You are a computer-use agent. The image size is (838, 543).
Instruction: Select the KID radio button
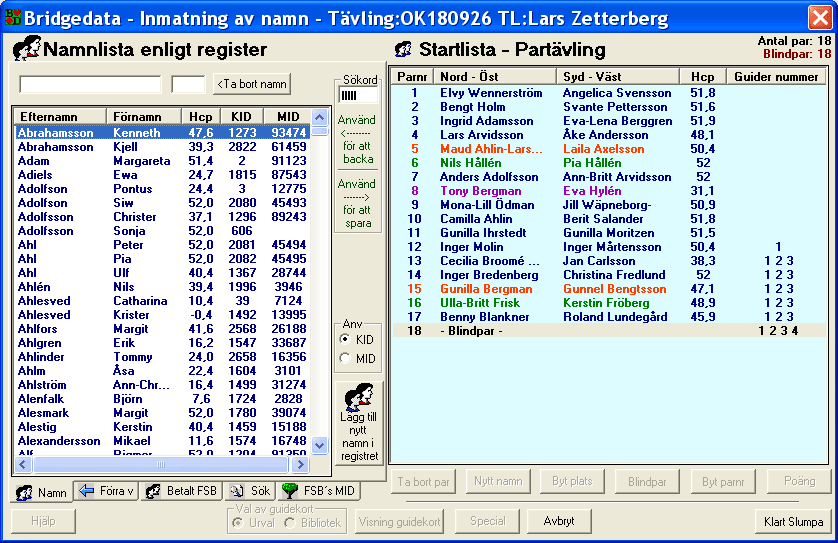click(x=346, y=340)
